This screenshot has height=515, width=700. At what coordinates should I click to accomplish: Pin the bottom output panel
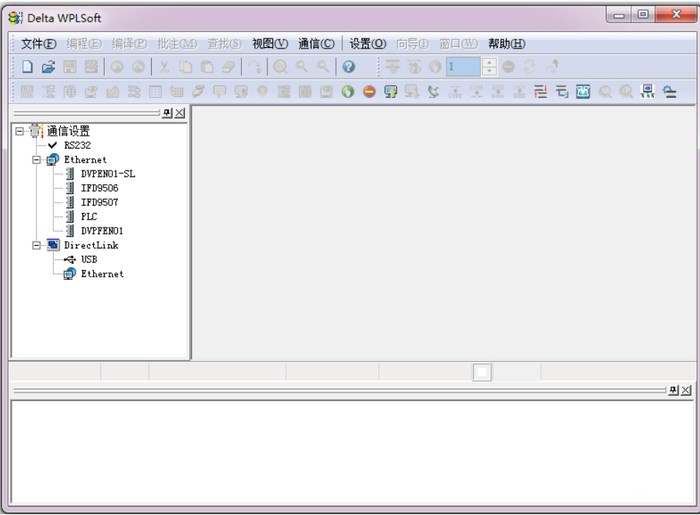[x=673, y=390]
